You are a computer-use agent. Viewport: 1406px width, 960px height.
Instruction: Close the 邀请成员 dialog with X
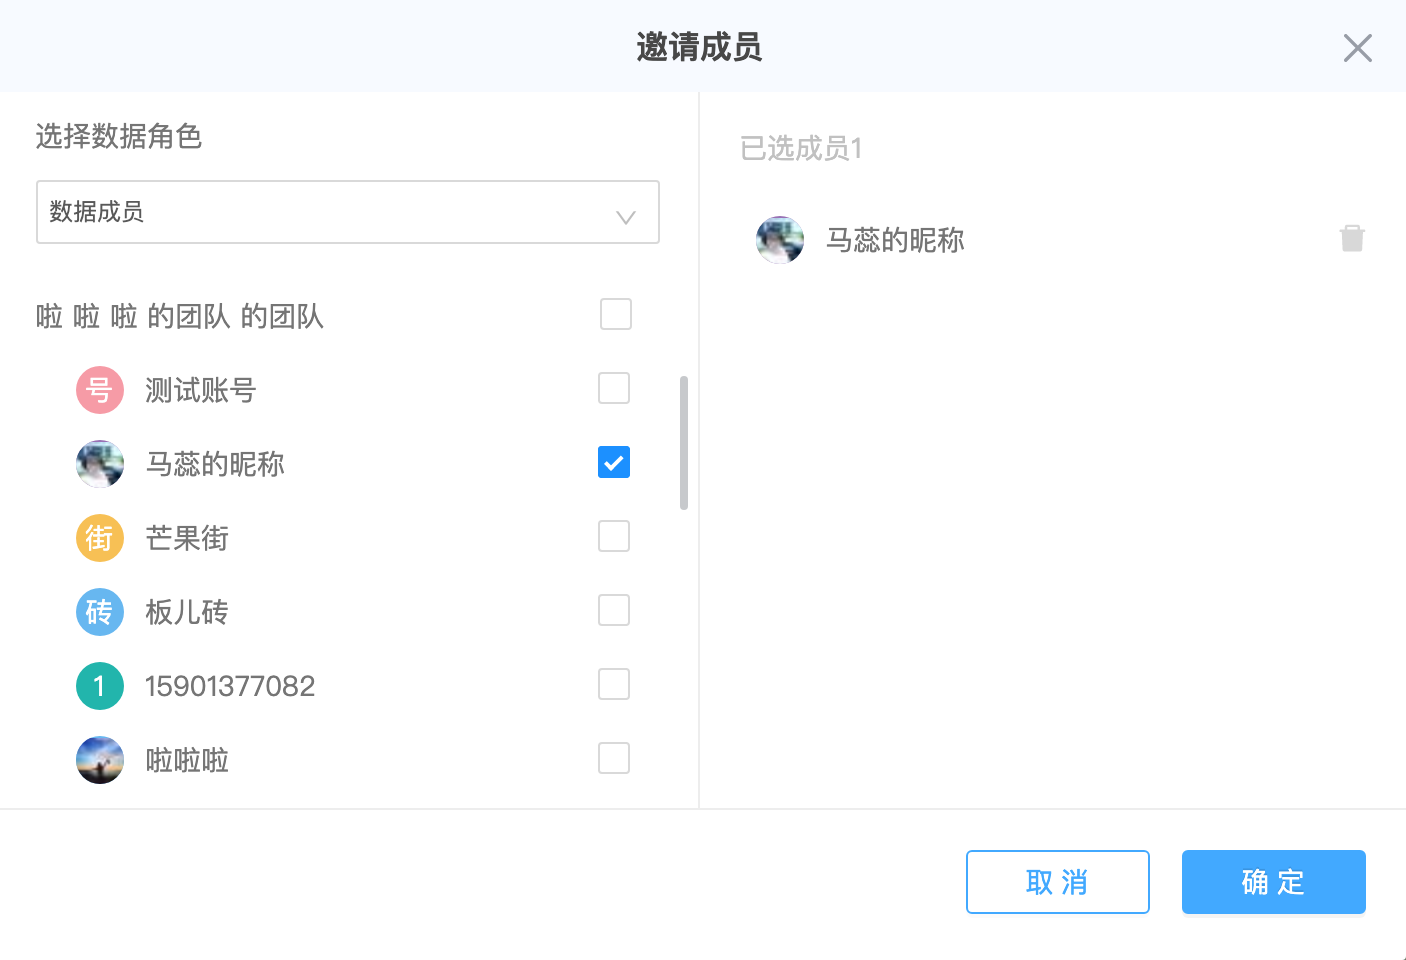pos(1357,48)
